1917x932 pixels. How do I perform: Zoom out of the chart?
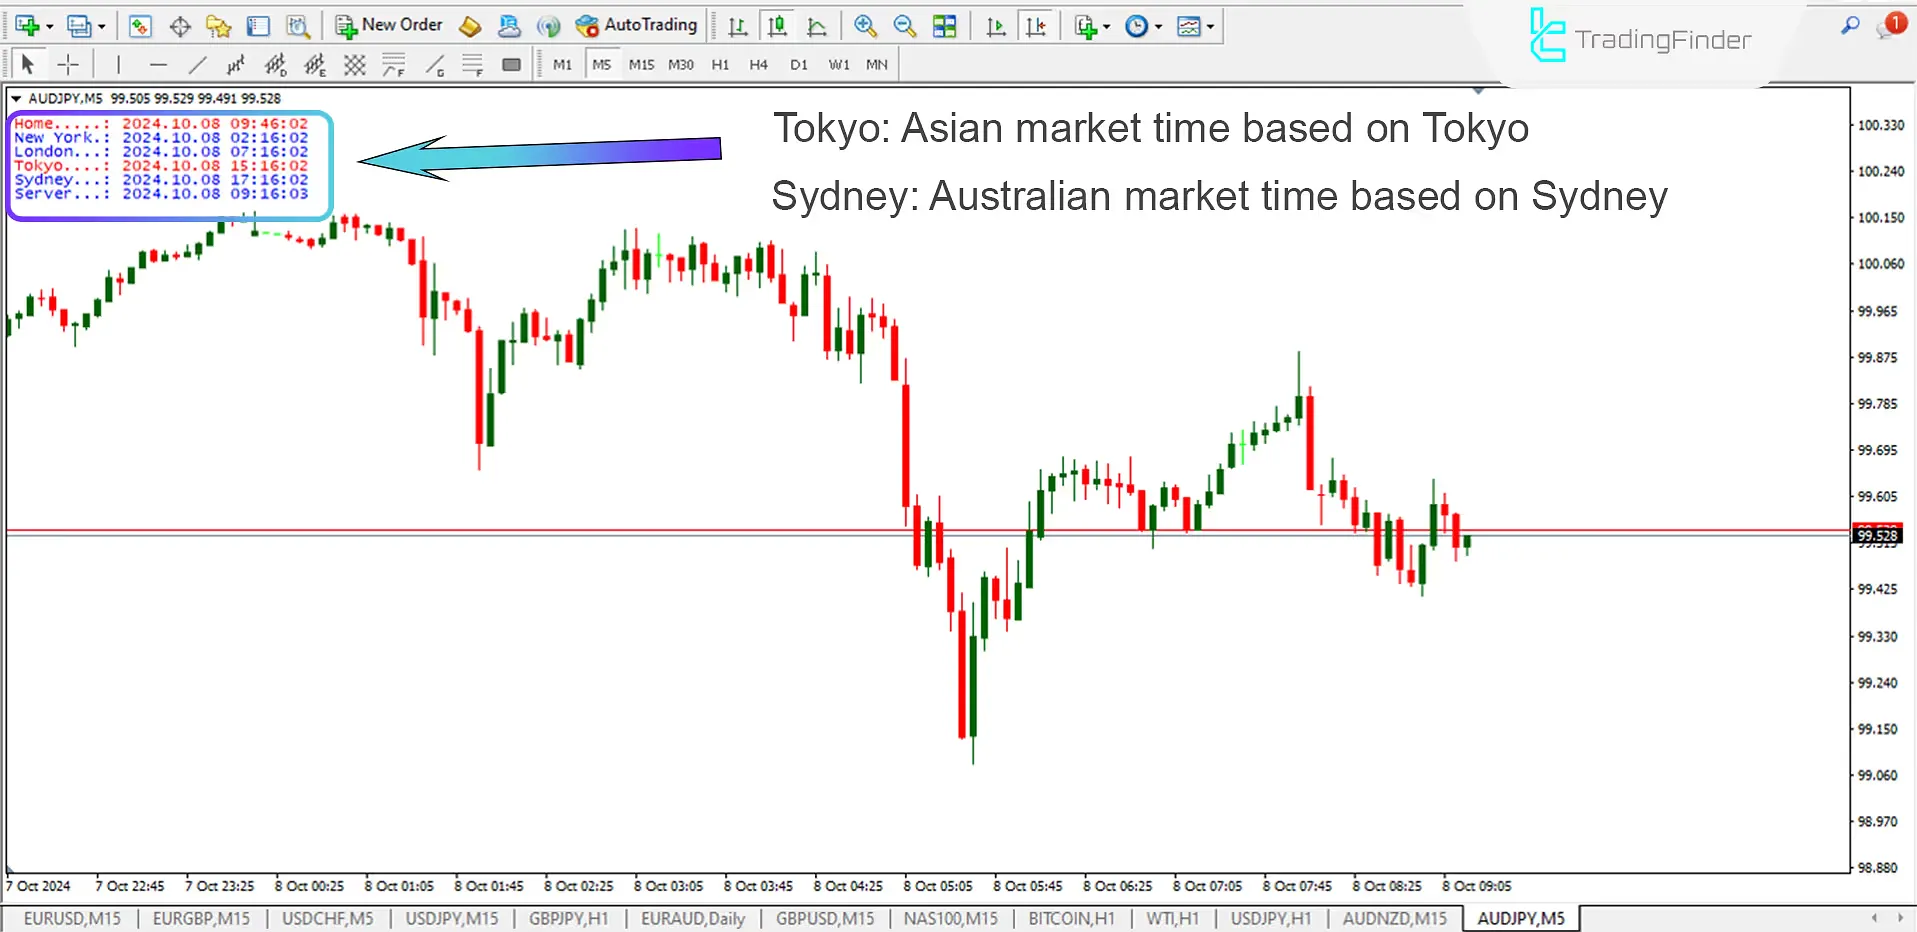point(903,26)
